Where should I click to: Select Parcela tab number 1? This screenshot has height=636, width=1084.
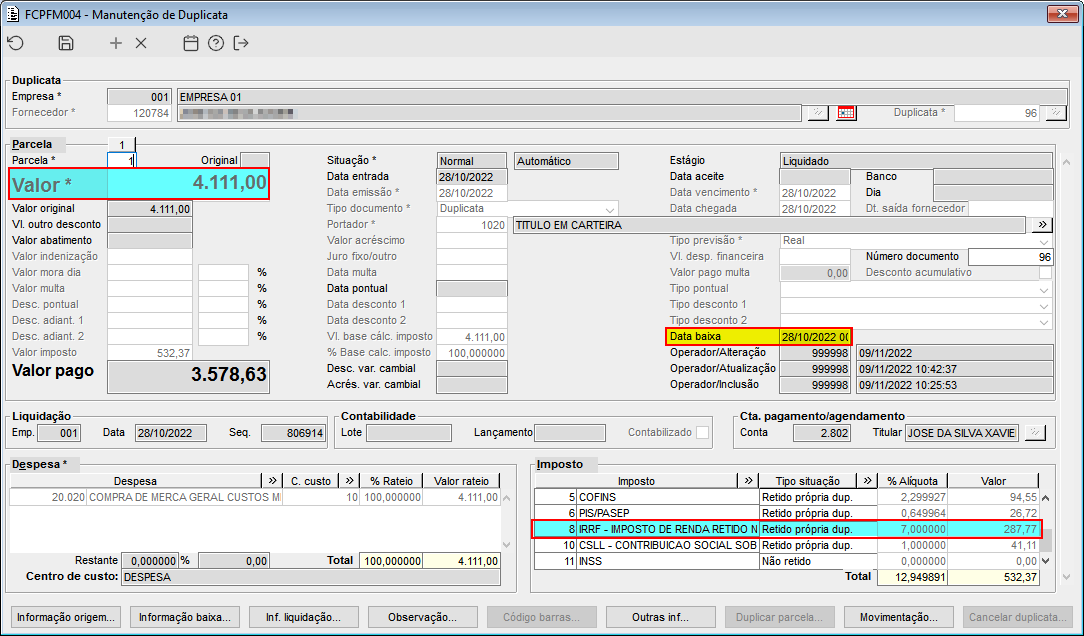121,144
